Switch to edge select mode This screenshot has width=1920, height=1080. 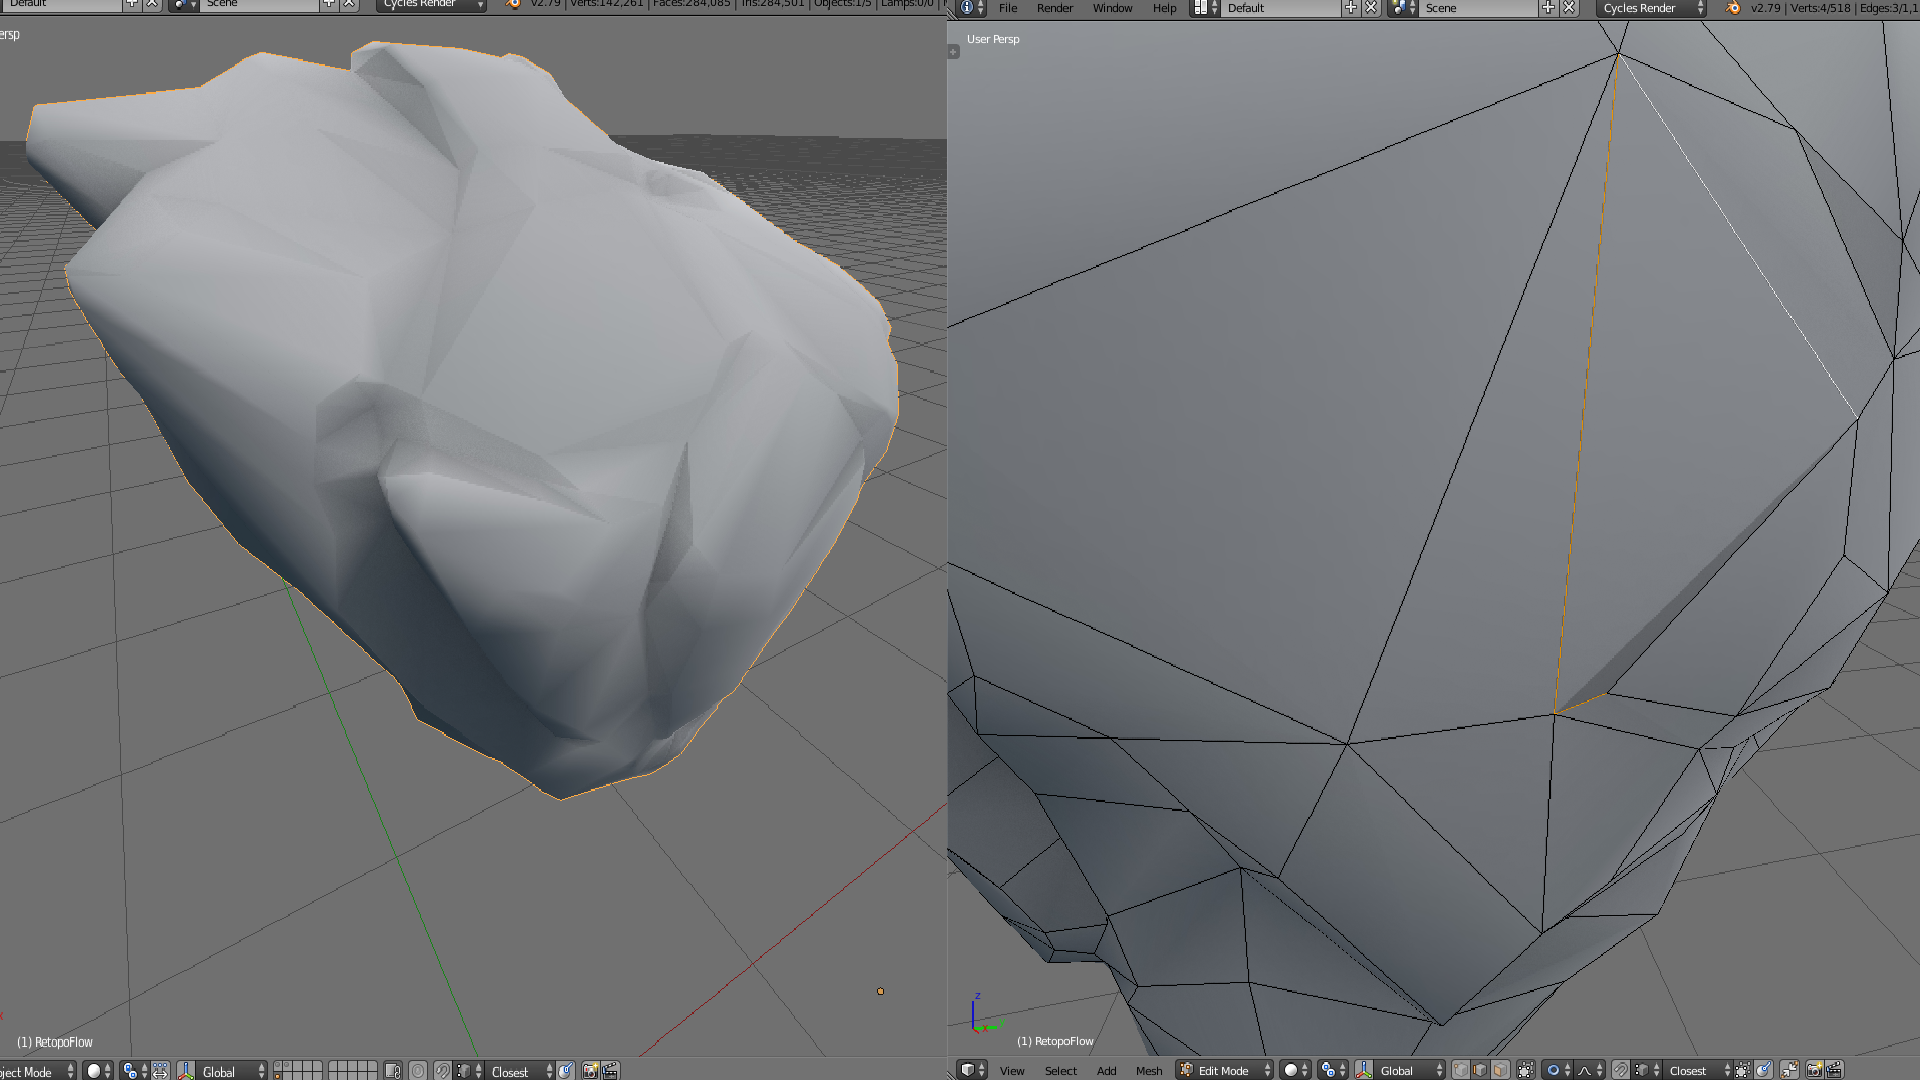(1480, 1070)
